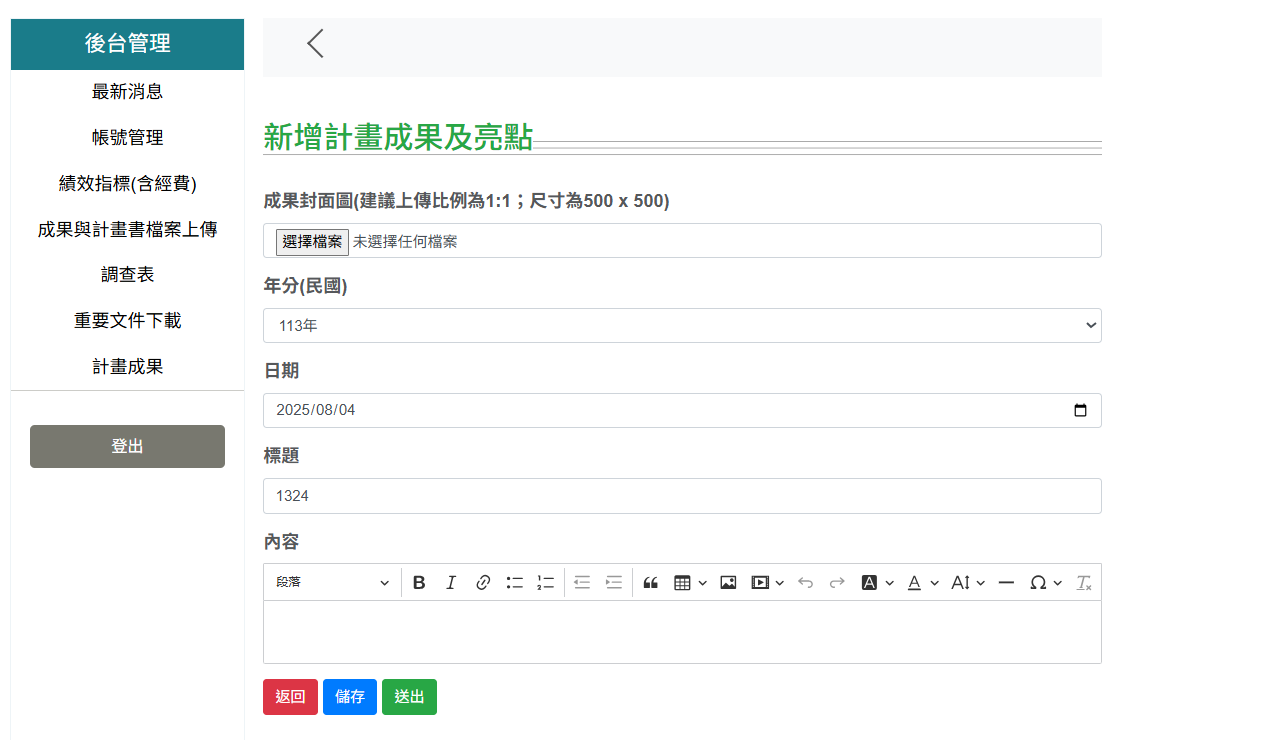1285x740 pixels.
Task: Click the 標題 title input field
Action: 682,496
